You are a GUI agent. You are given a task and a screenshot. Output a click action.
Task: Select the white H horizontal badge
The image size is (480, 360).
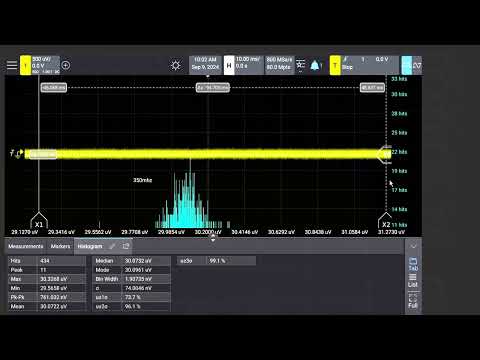pyautogui.click(x=229, y=65)
